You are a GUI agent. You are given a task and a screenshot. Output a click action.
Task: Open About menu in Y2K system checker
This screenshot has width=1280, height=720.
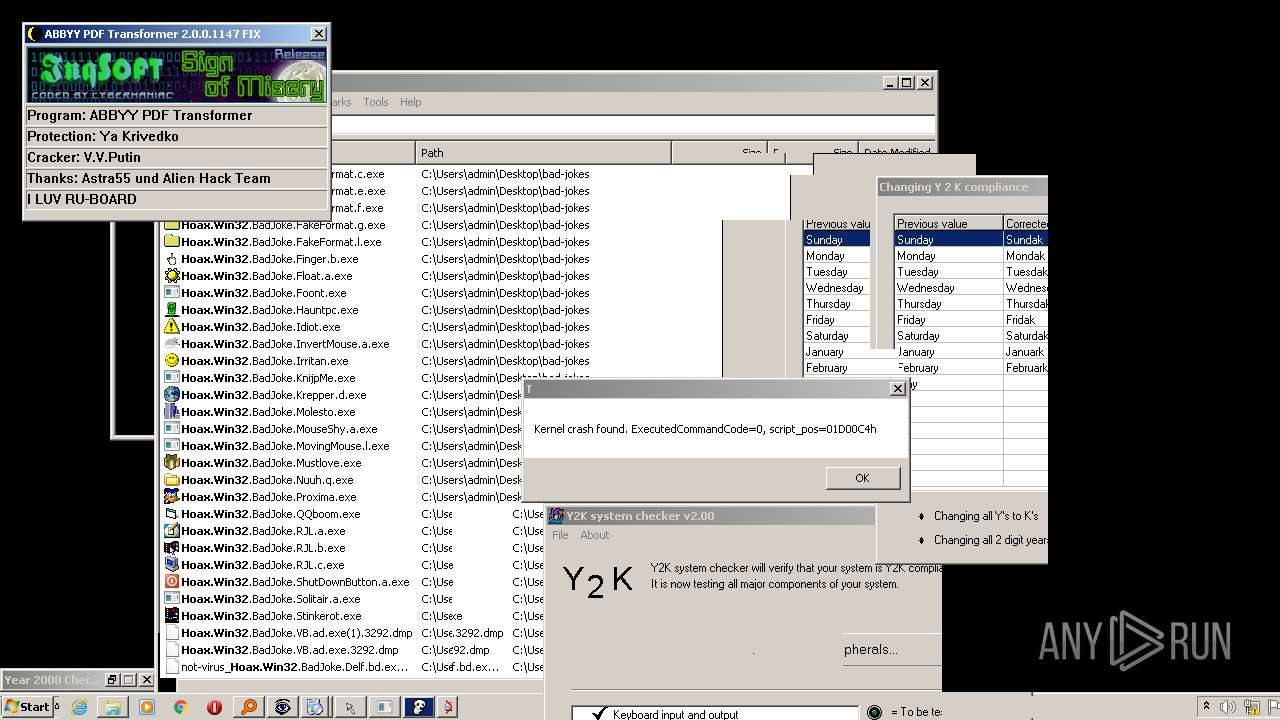click(595, 535)
